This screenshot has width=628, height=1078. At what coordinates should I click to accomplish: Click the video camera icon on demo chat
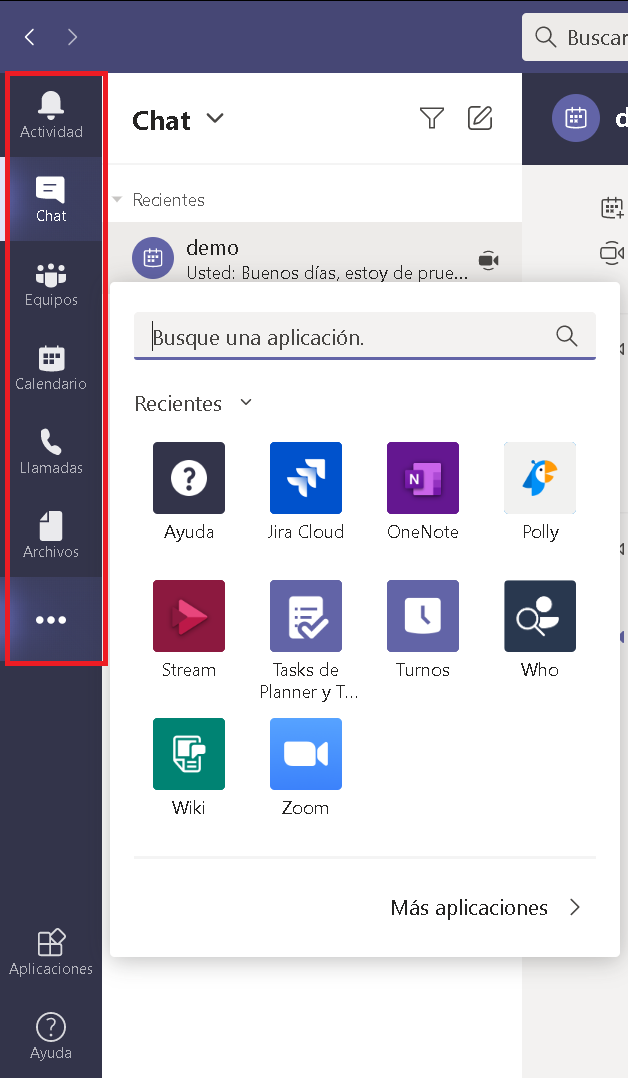click(488, 260)
